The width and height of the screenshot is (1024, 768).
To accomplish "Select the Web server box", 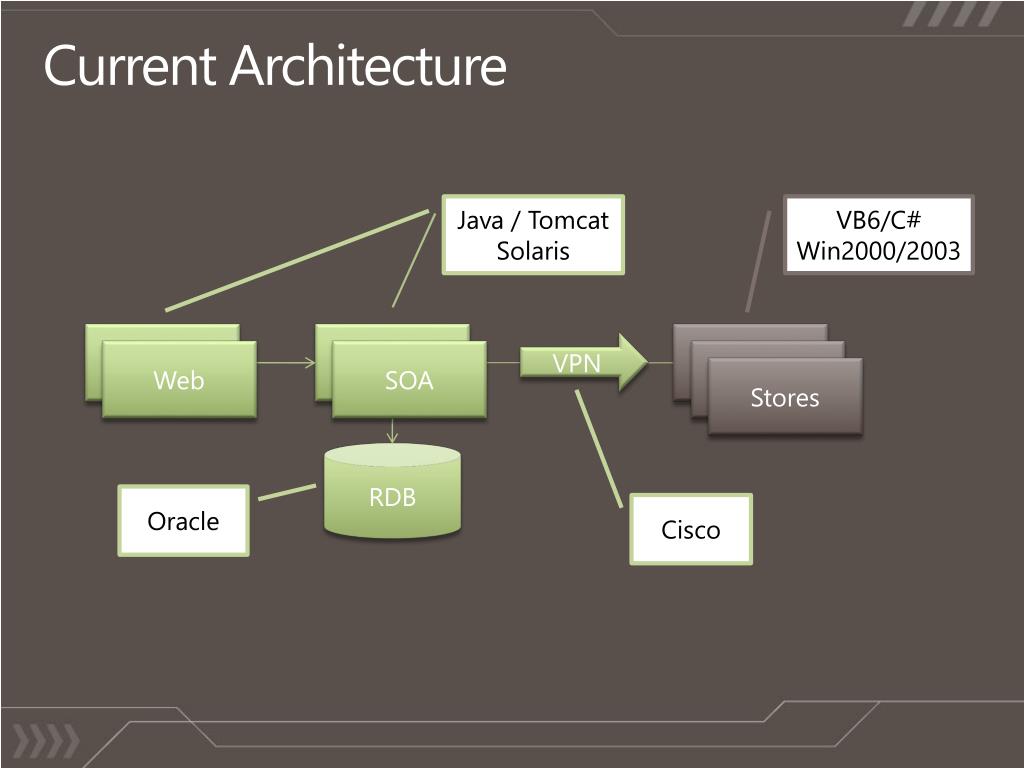I will (x=179, y=379).
